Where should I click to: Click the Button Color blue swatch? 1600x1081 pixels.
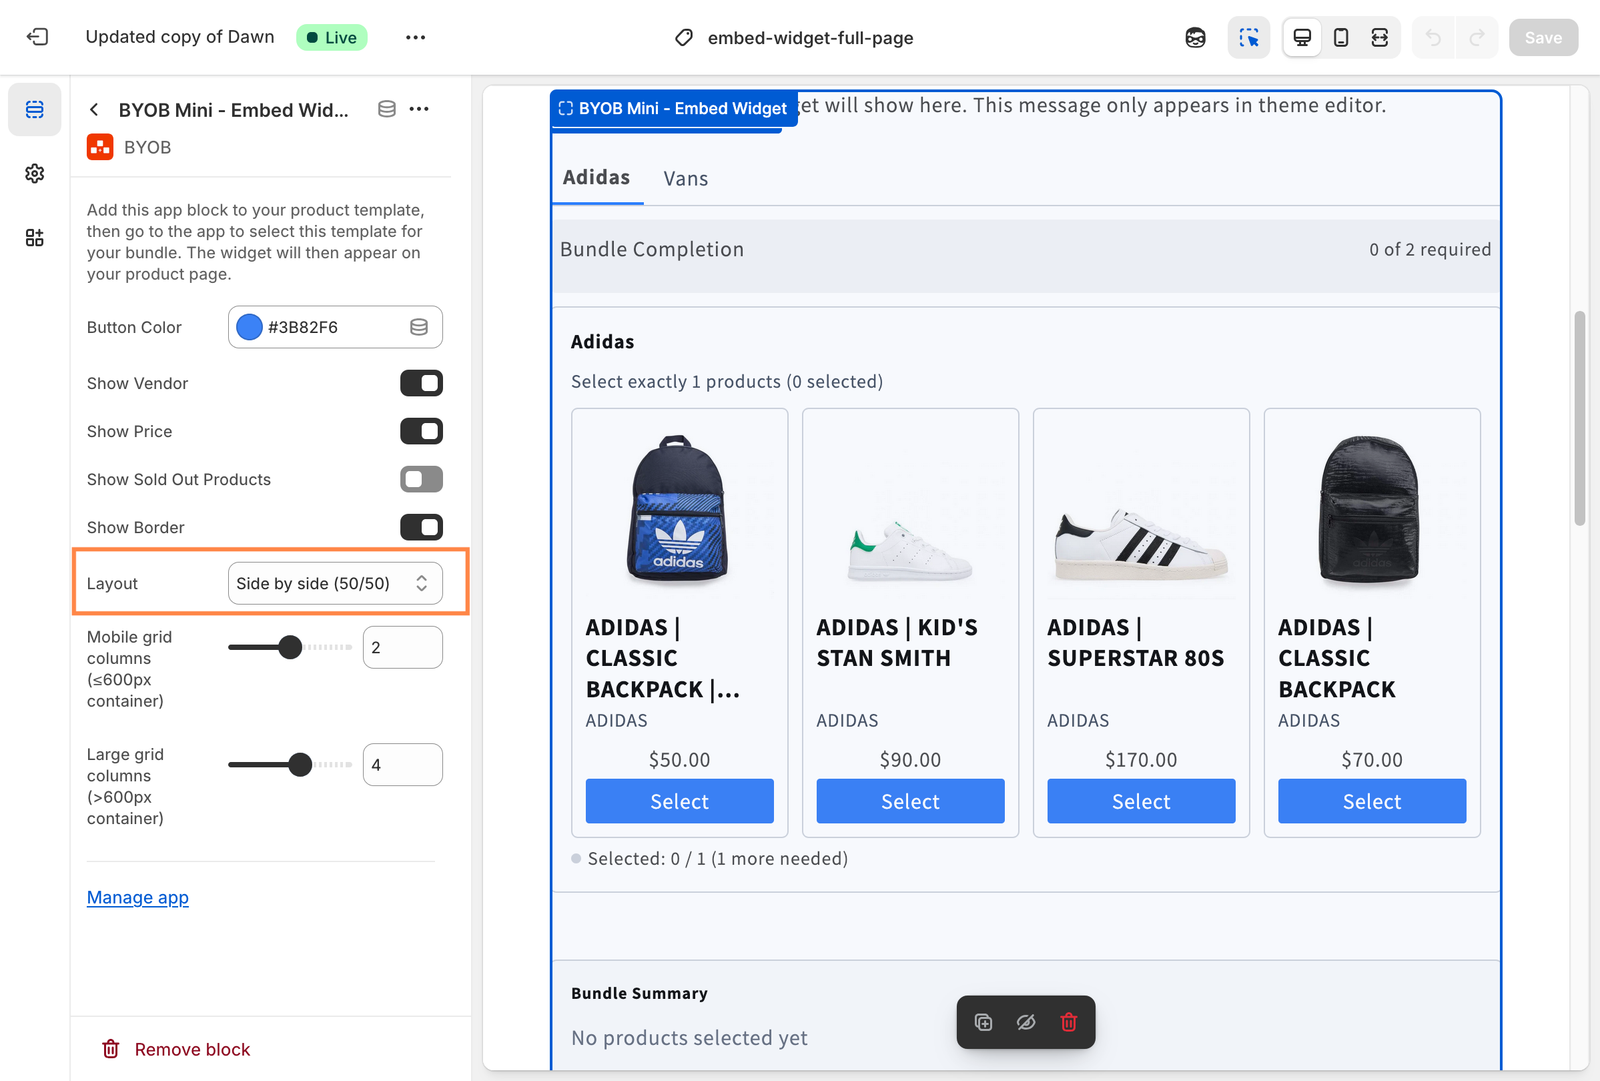250,327
